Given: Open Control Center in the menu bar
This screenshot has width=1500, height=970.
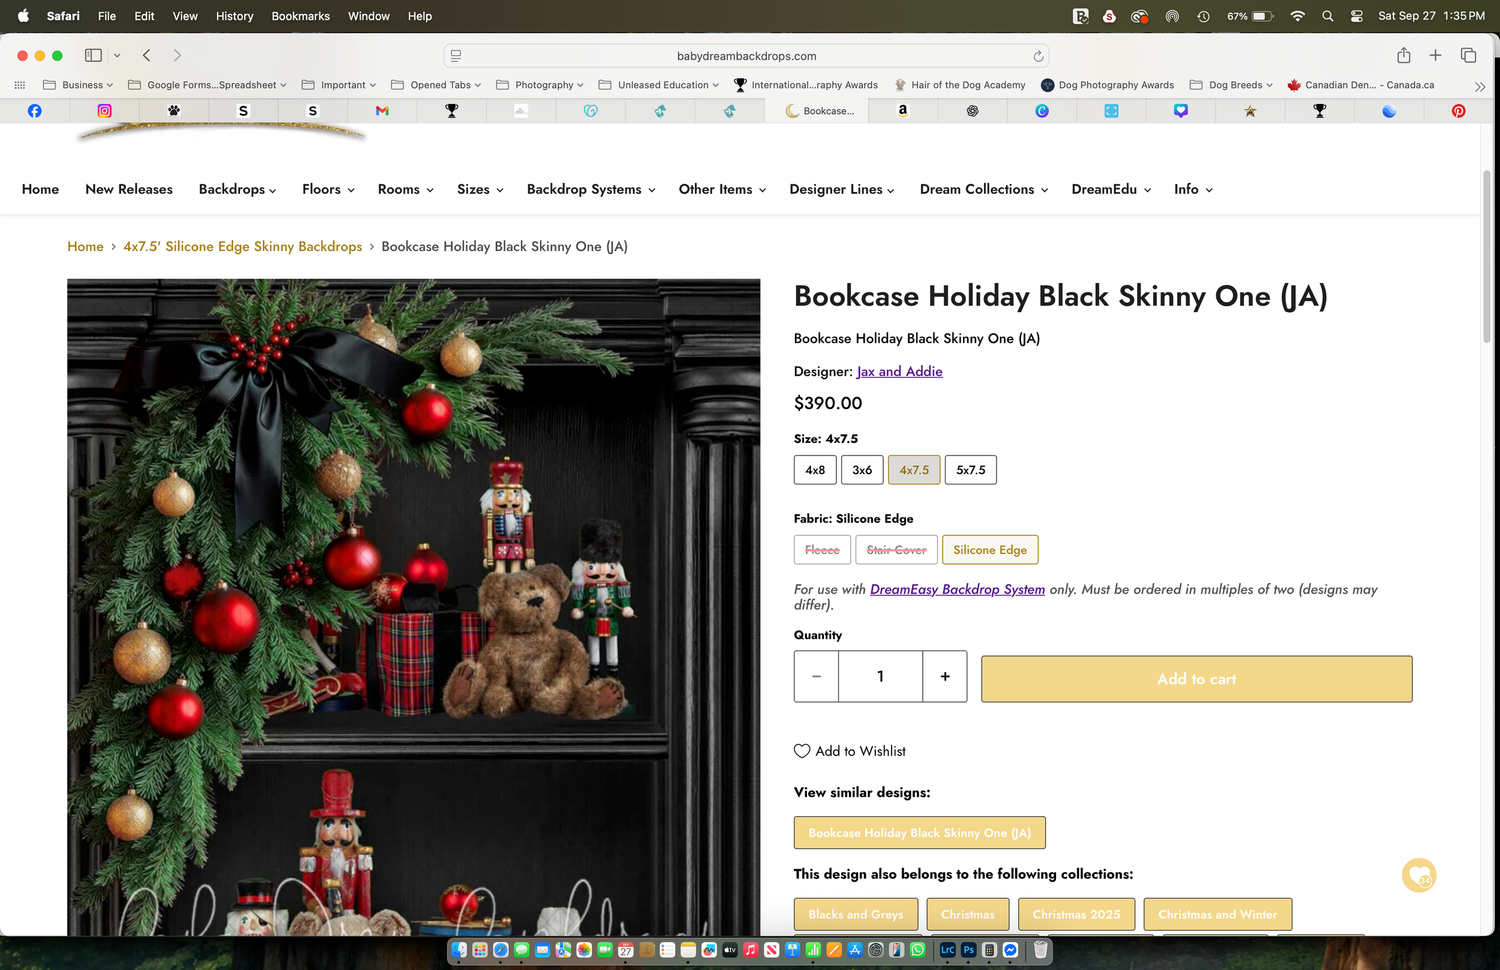Looking at the screenshot, I should 1357,16.
